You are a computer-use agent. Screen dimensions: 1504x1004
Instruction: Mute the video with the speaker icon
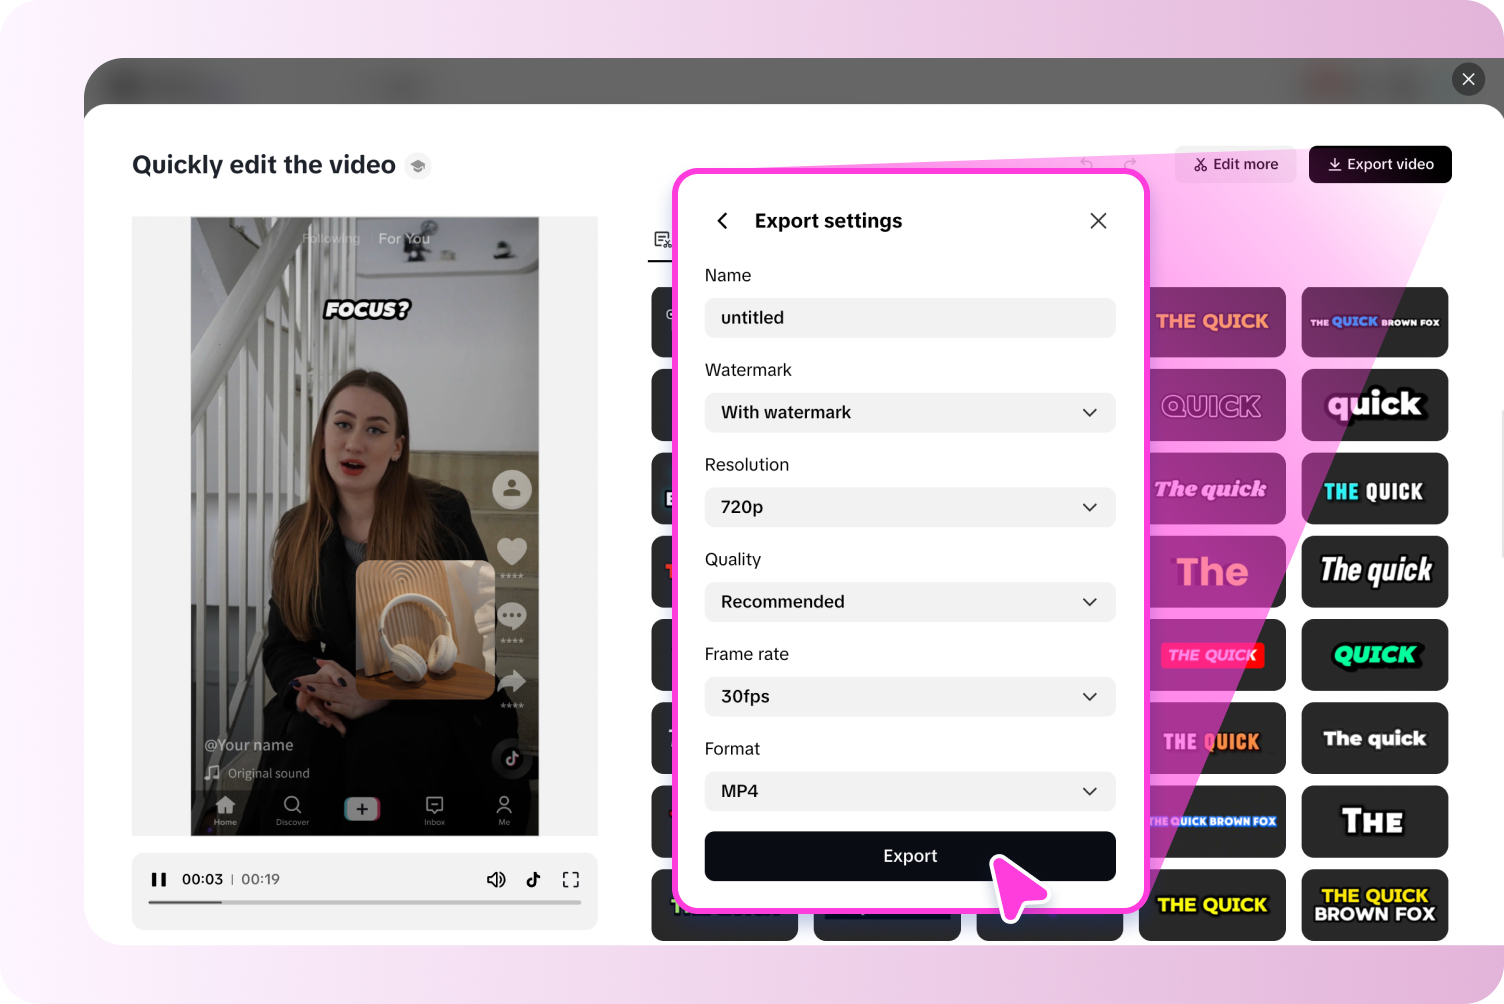click(496, 880)
